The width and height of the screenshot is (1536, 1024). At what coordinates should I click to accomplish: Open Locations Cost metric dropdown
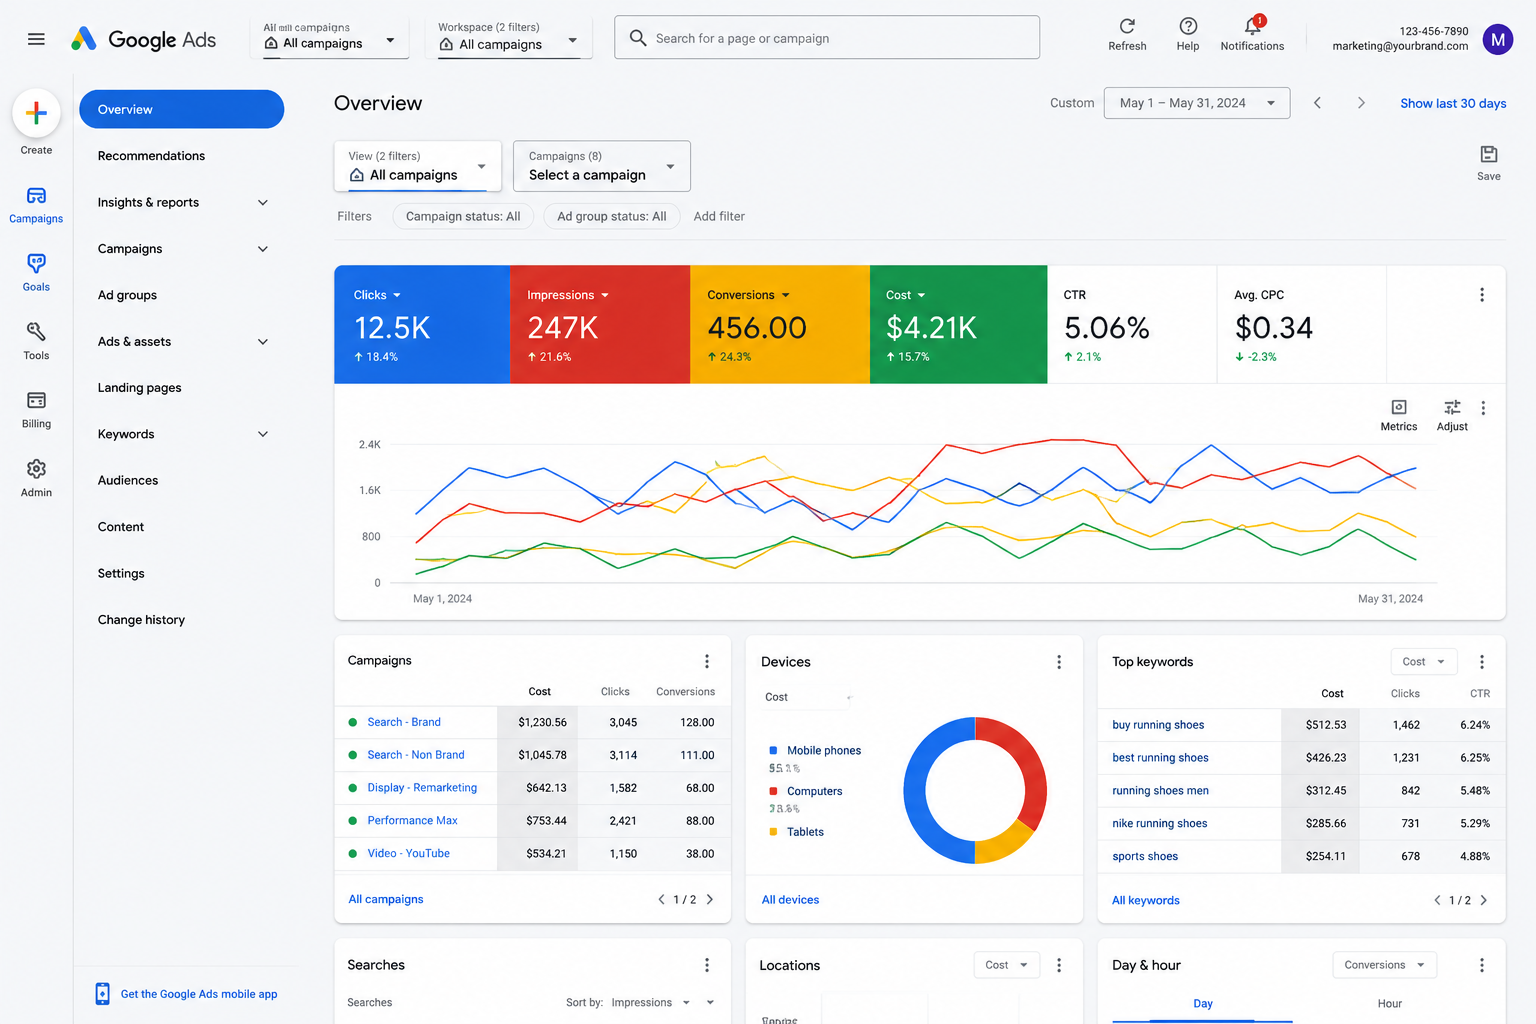[x=1007, y=965]
